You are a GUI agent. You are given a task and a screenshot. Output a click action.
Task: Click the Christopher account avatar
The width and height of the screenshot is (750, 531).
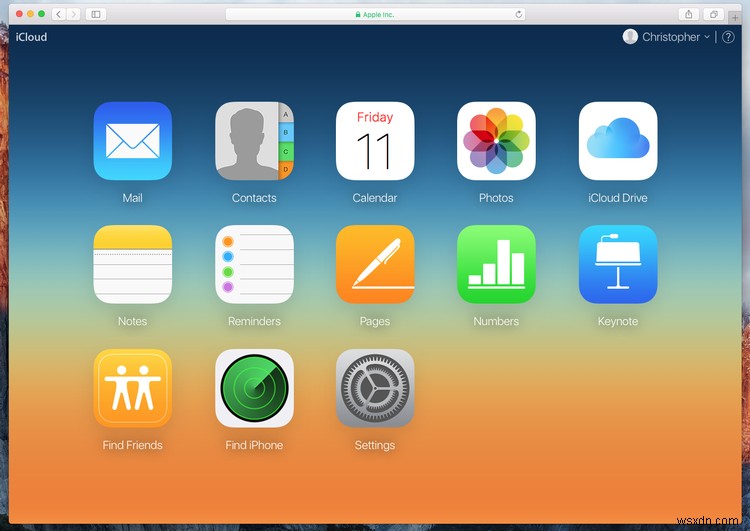(x=630, y=36)
